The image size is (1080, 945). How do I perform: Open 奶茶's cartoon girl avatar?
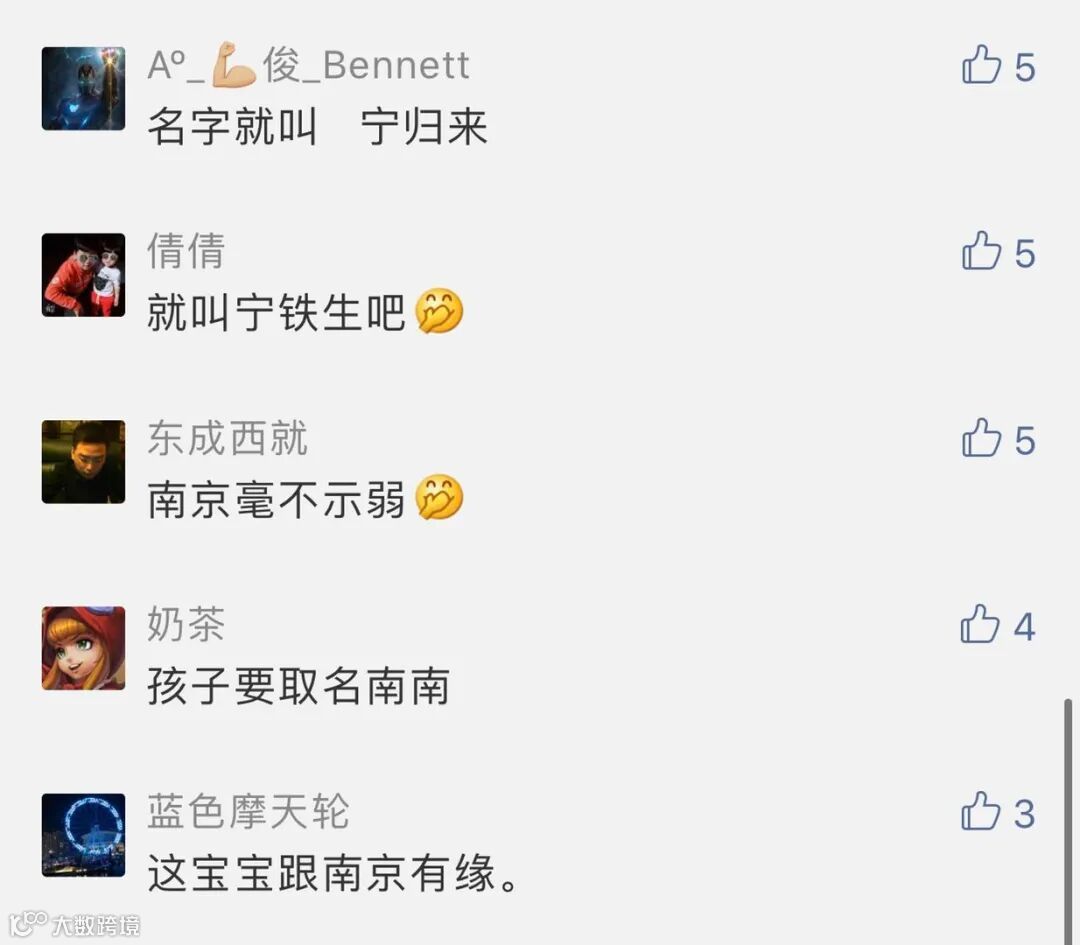coord(83,648)
